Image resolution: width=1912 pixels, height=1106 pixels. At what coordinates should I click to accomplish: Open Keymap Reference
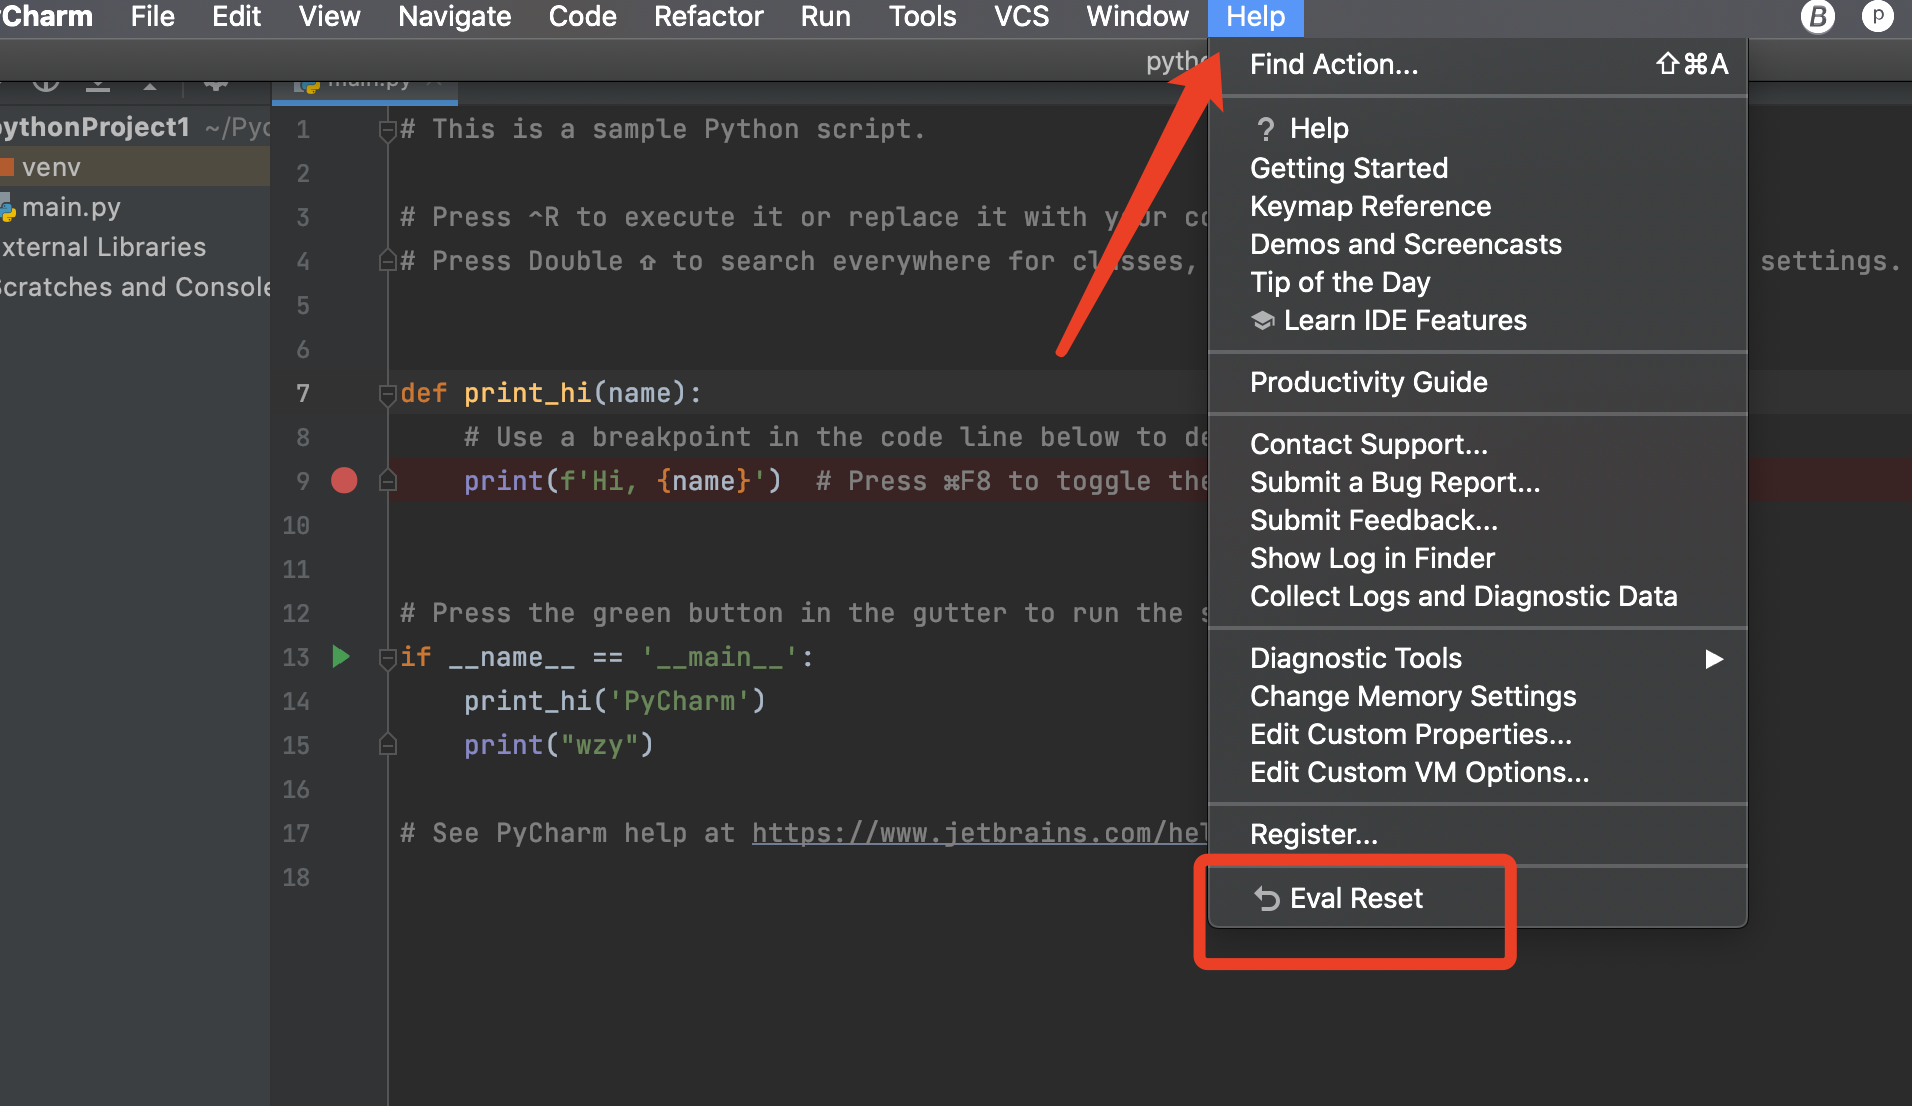point(1477,206)
